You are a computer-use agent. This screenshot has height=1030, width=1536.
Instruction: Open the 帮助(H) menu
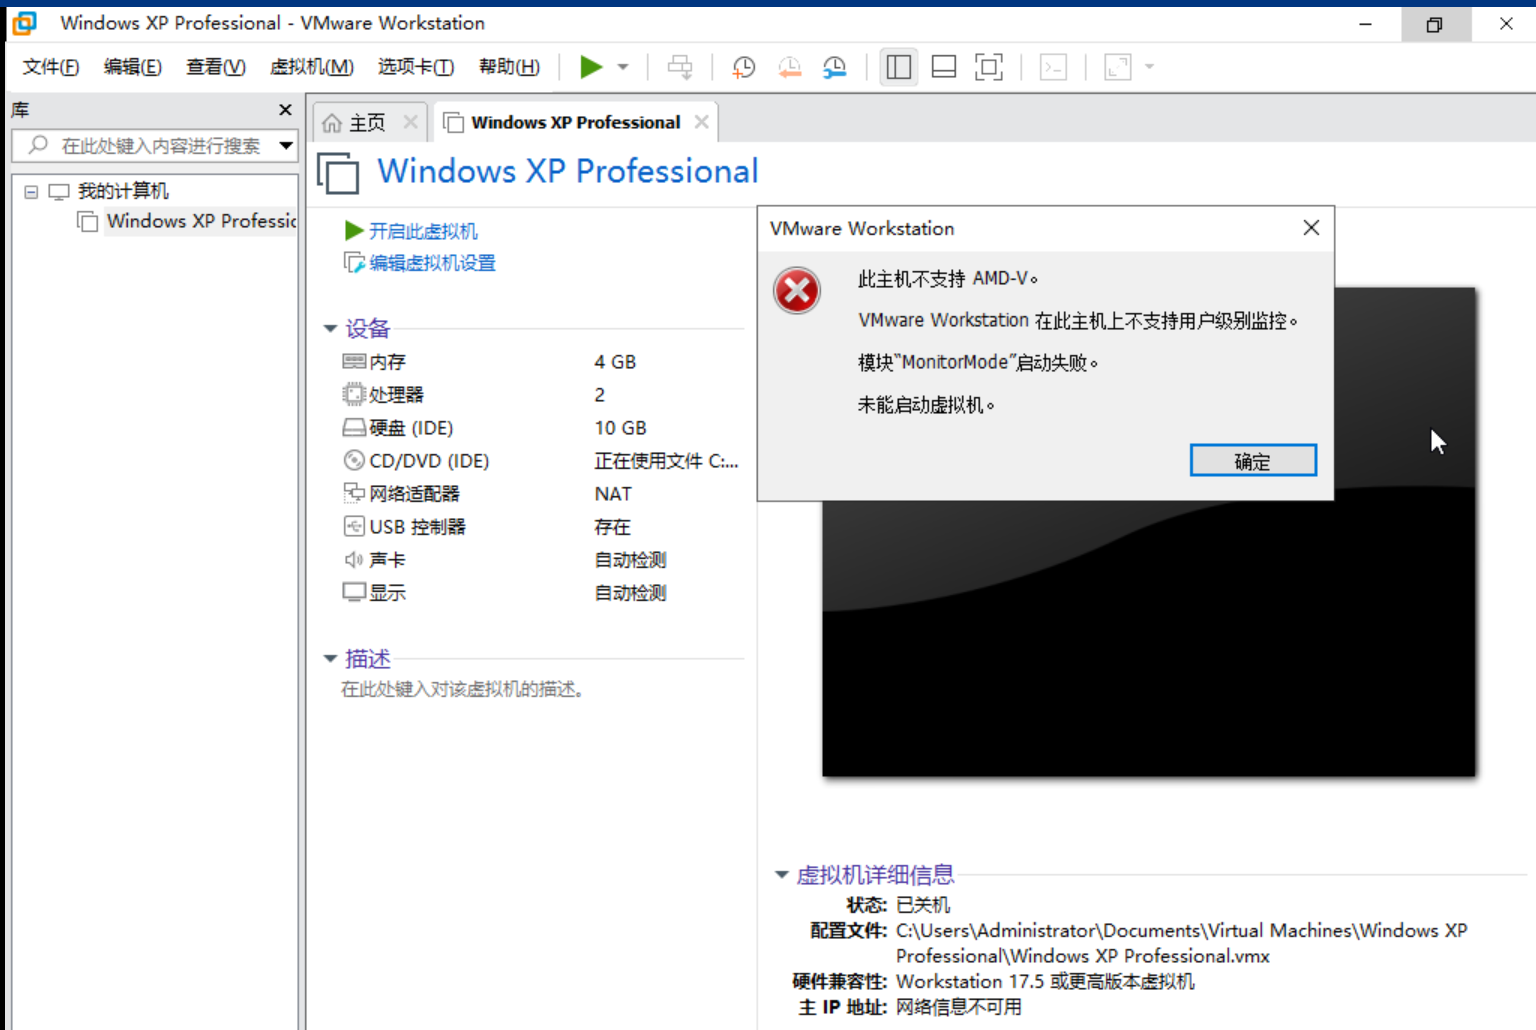(509, 67)
